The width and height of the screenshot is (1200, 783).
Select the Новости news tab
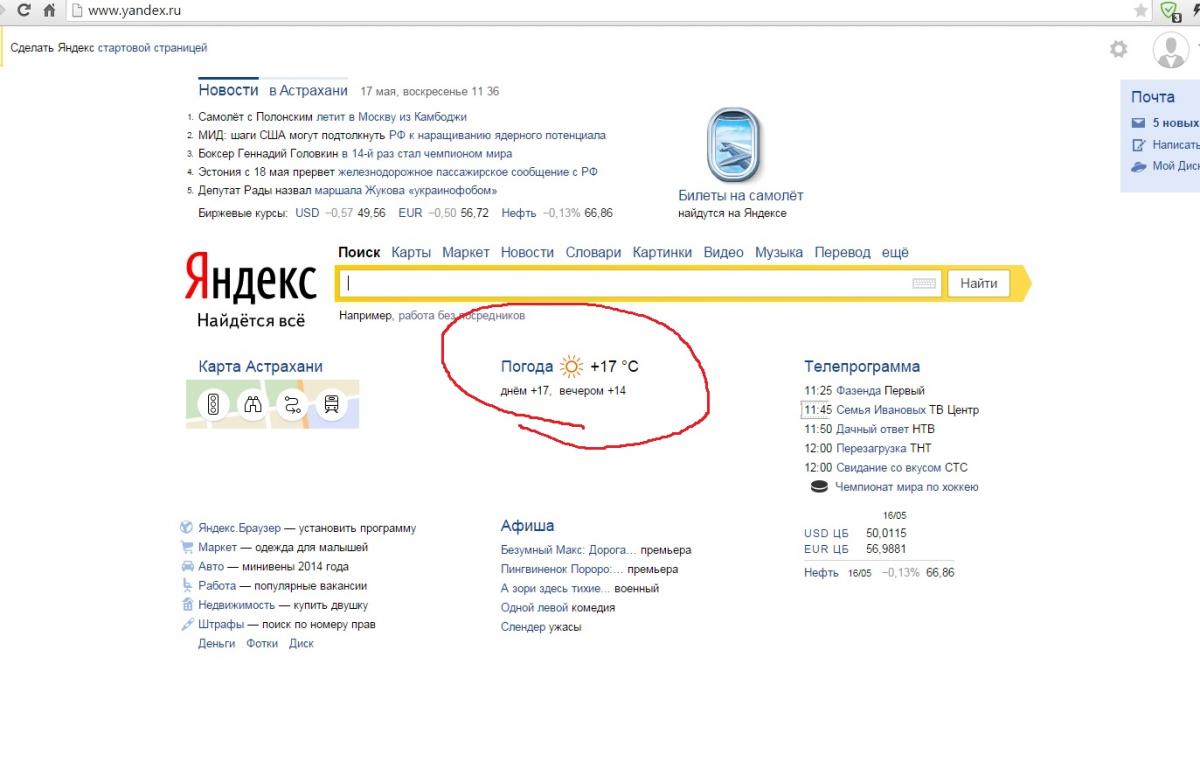(x=228, y=90)
